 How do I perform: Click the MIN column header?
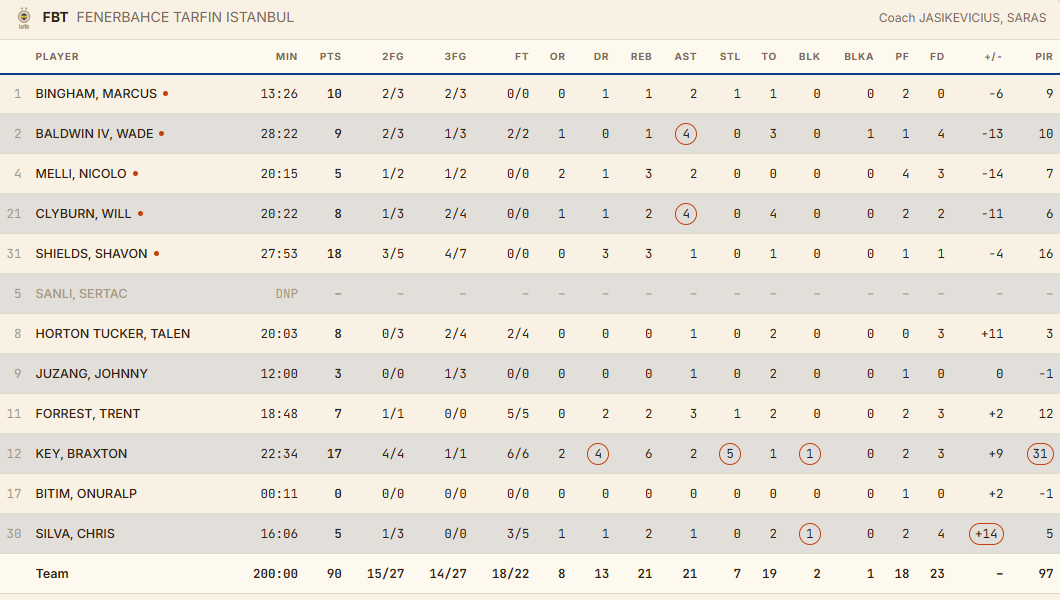287,57
